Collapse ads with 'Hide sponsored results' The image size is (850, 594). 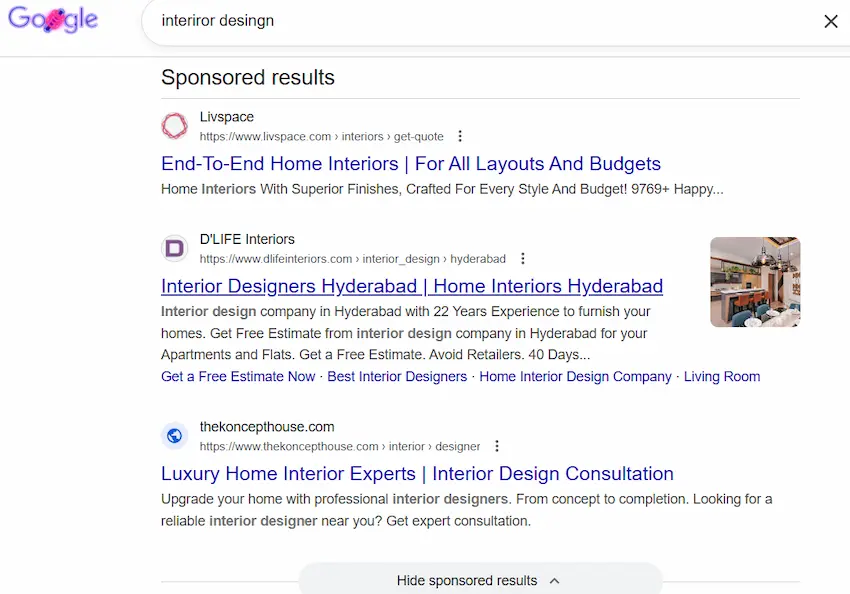pos(480,580)
